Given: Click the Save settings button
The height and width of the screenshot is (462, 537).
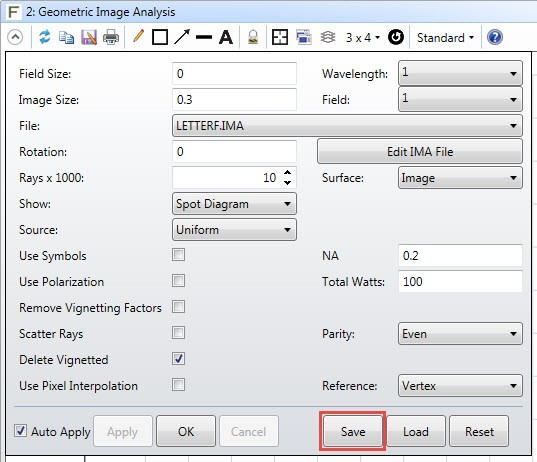Looking at the screenshot, I should [353, 431].
